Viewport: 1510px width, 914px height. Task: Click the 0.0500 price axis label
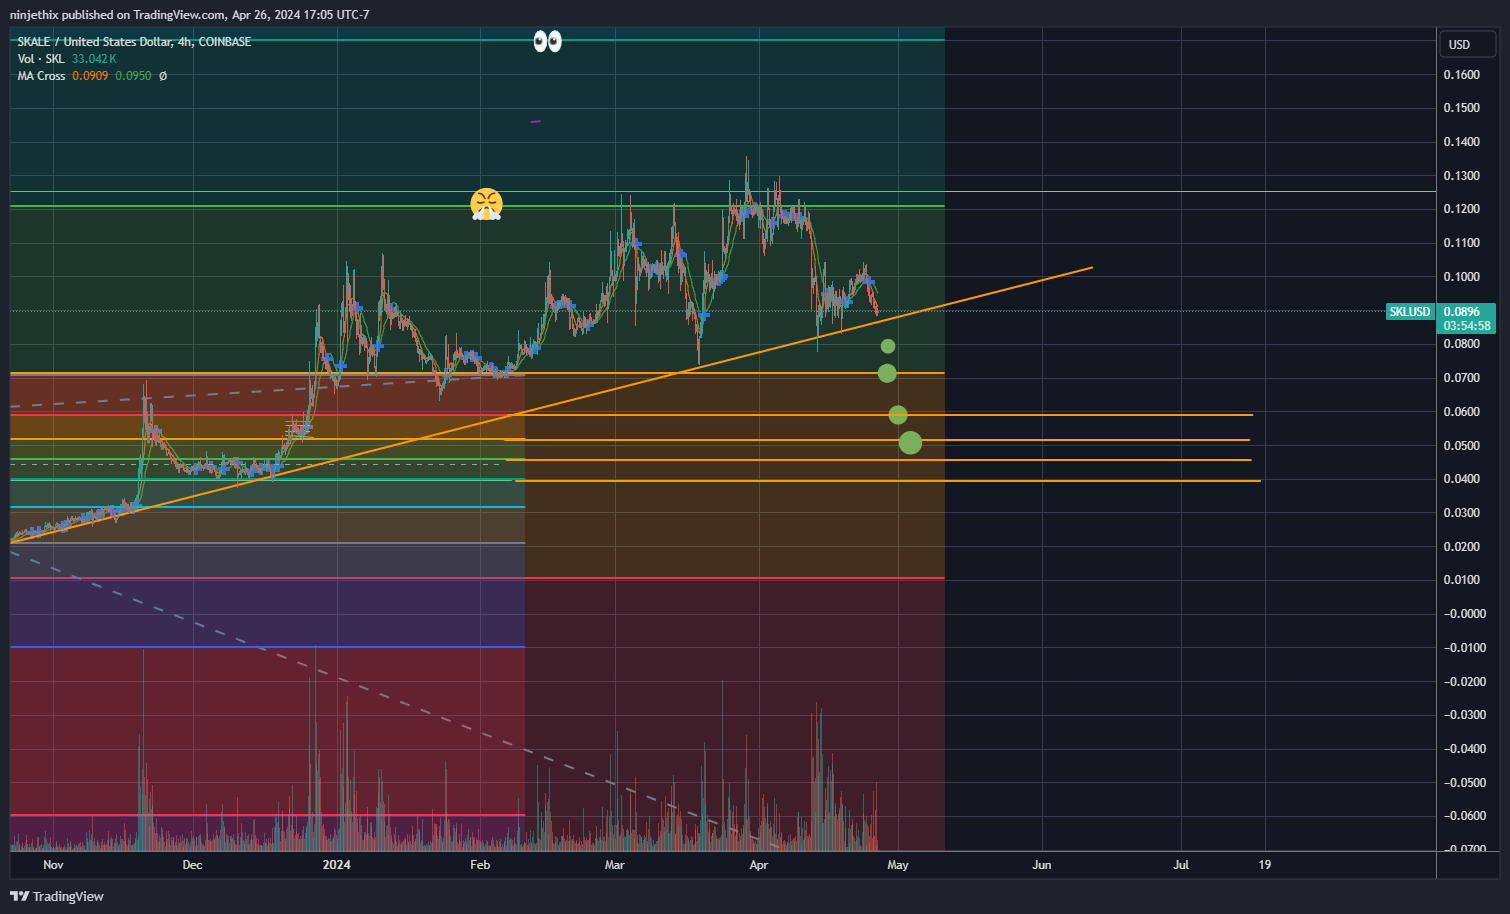(x=1462, y=446)
